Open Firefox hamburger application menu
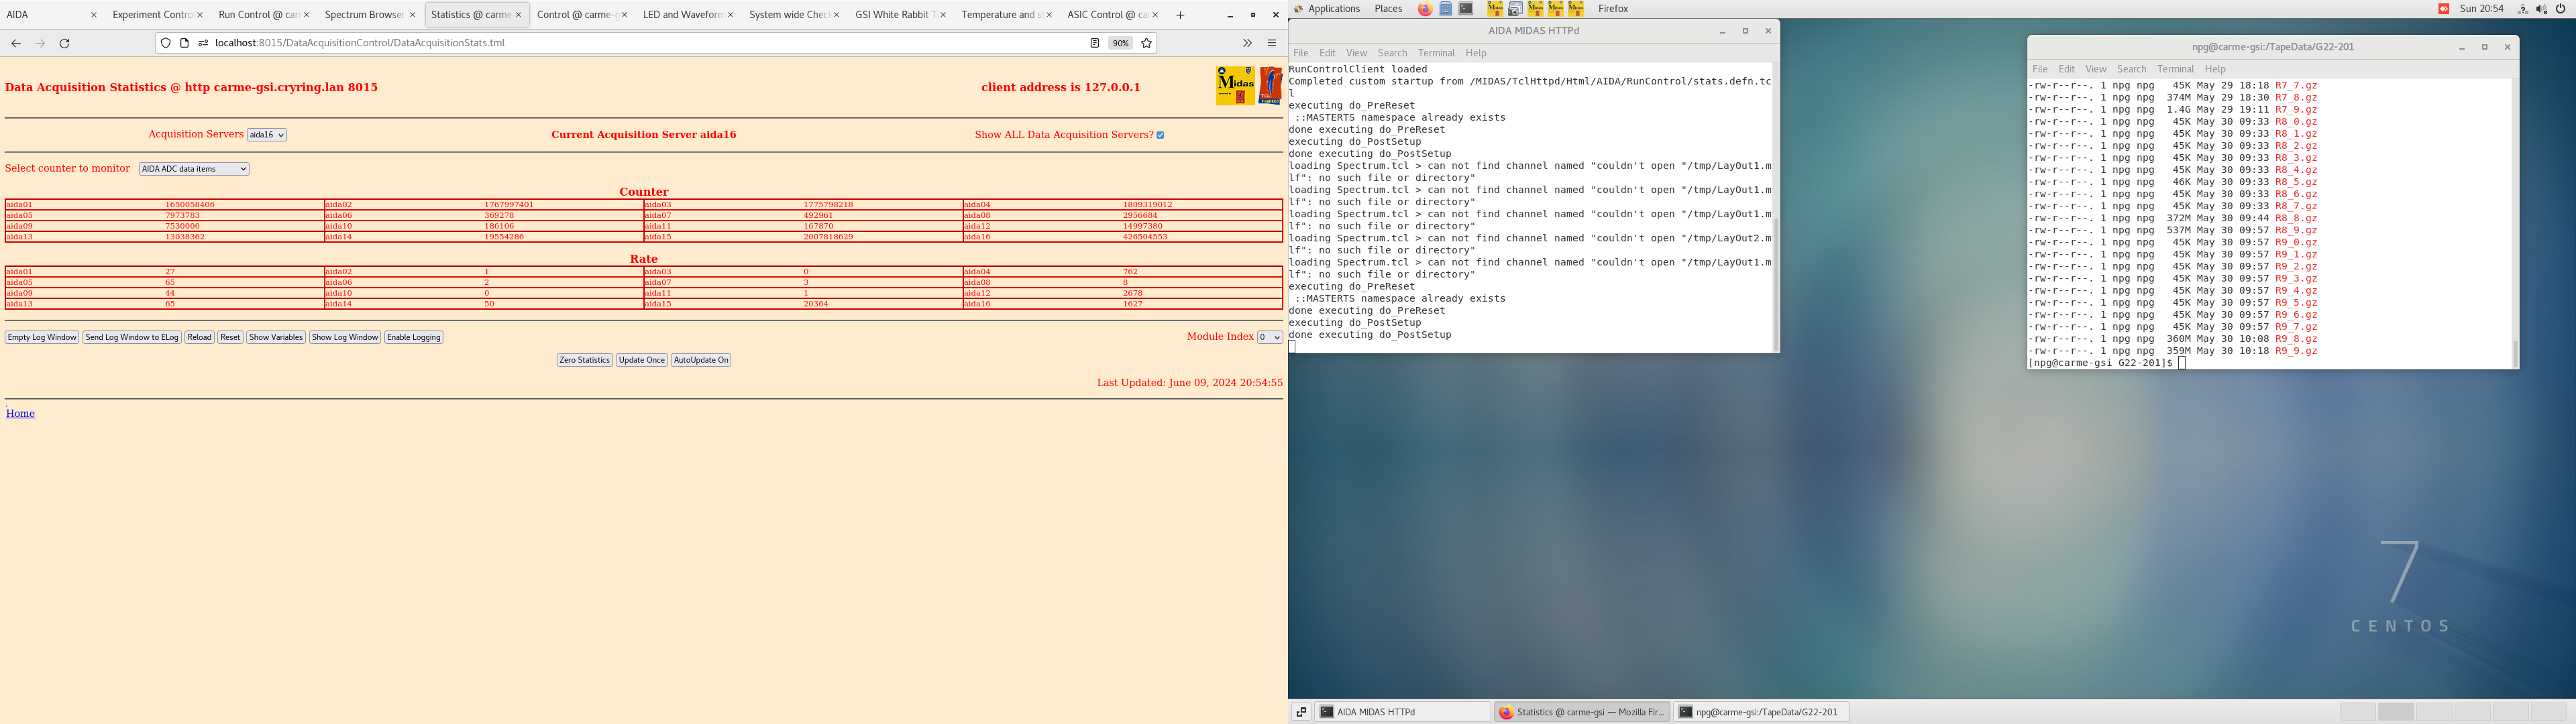 (1272, 43)
